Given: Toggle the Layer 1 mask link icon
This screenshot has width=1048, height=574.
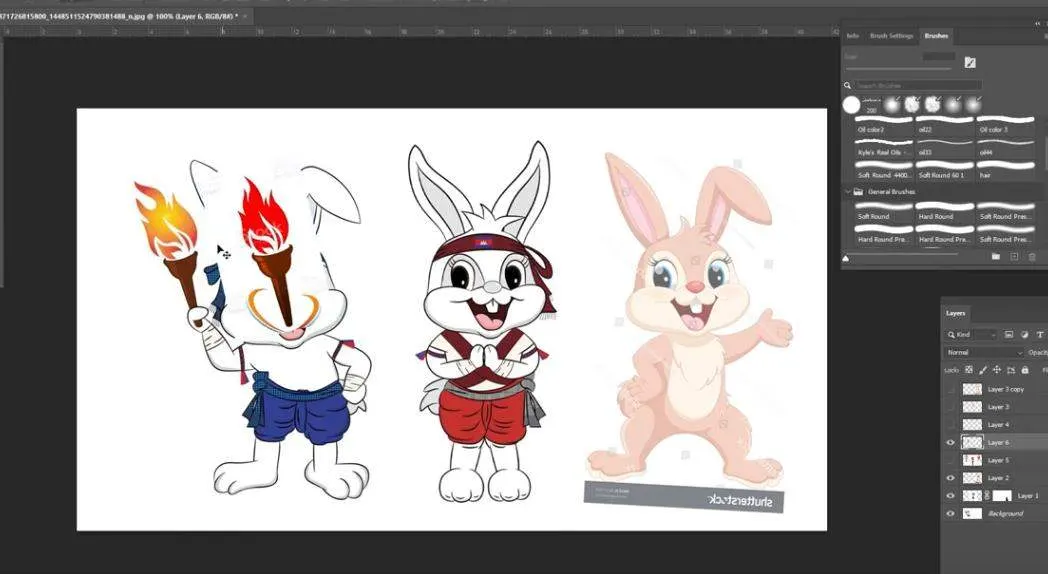Looking at the screenshot, I should tap(987, 496).
